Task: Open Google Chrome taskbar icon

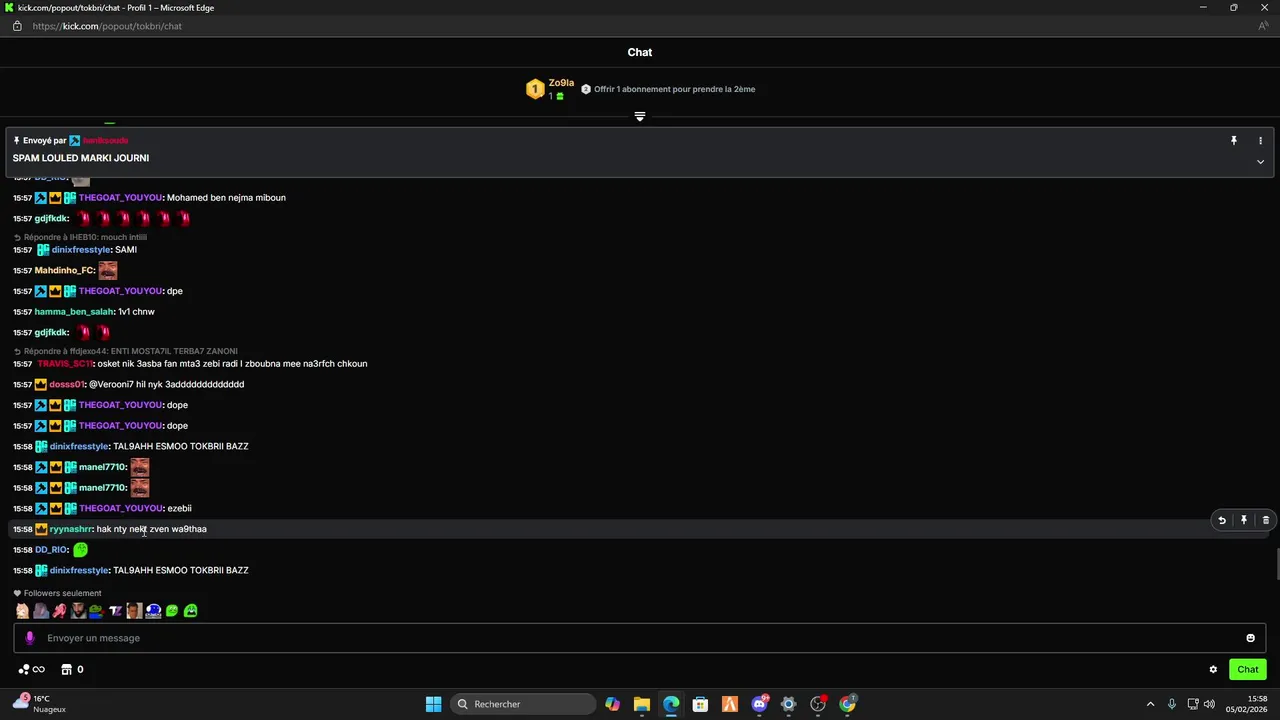Action: [848, 704]
